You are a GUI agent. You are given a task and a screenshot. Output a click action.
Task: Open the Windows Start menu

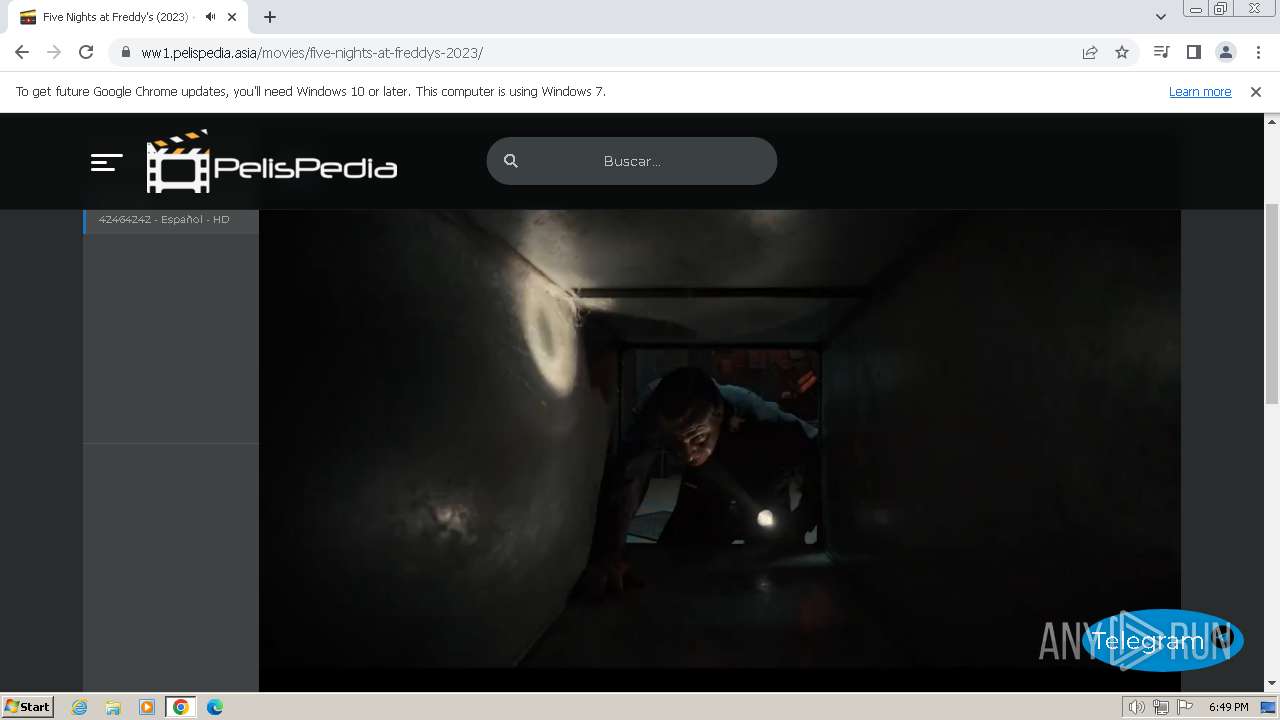[x=27, y=707]
